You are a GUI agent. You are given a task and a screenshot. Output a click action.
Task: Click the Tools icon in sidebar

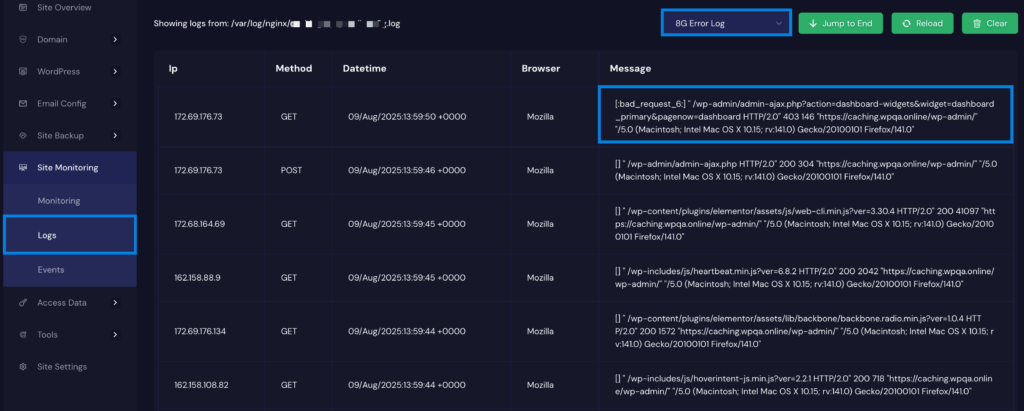click(23, 334)
